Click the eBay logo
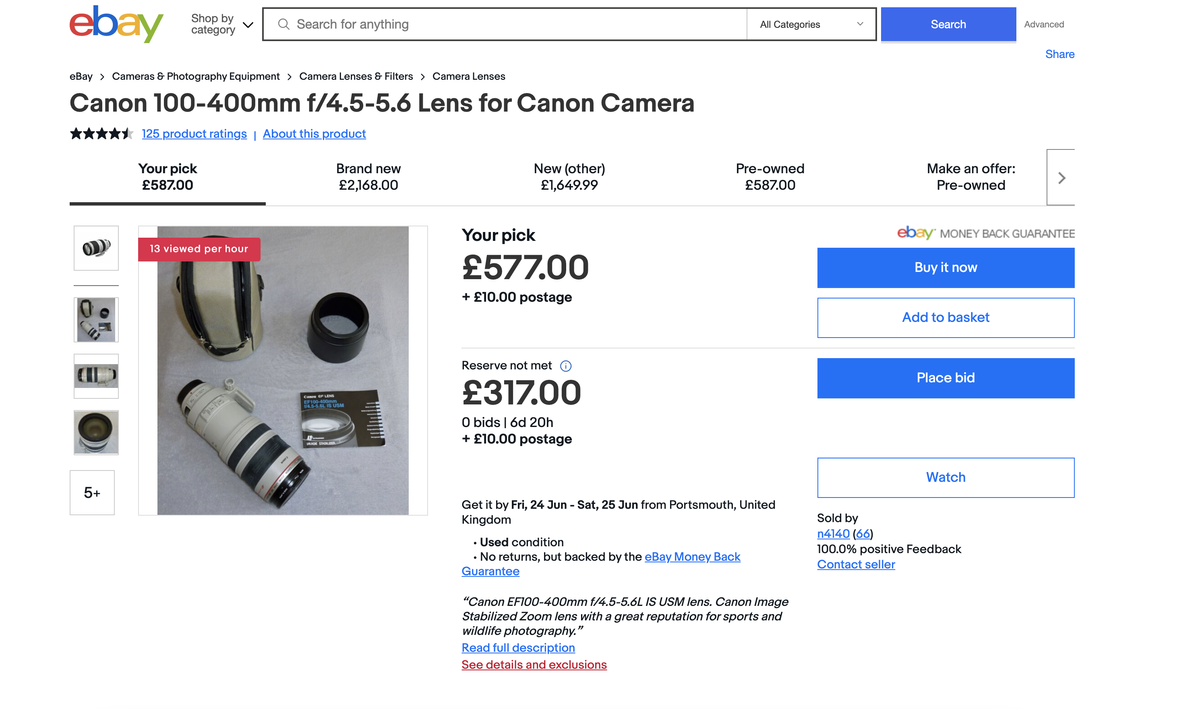 116,24
